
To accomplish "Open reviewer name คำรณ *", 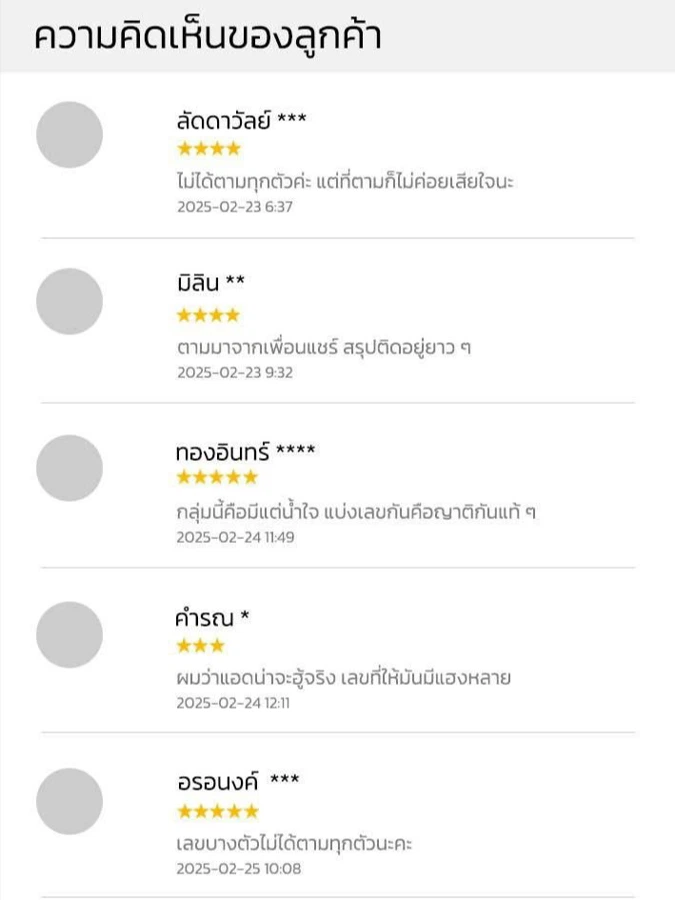I will 212,618.
